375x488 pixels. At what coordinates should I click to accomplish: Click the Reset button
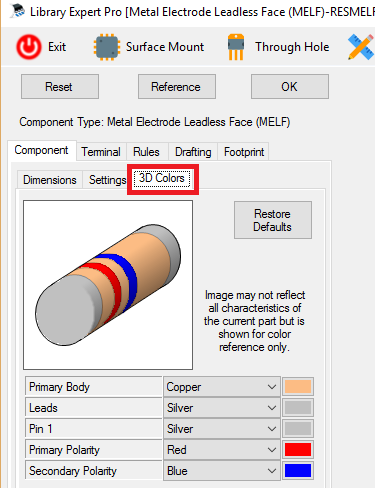click(60, 87)
